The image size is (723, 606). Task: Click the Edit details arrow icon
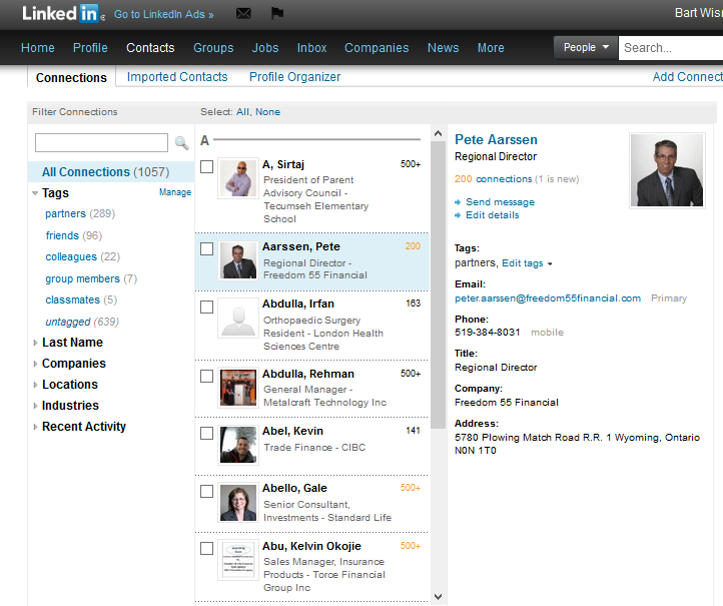tap(457, 215)
